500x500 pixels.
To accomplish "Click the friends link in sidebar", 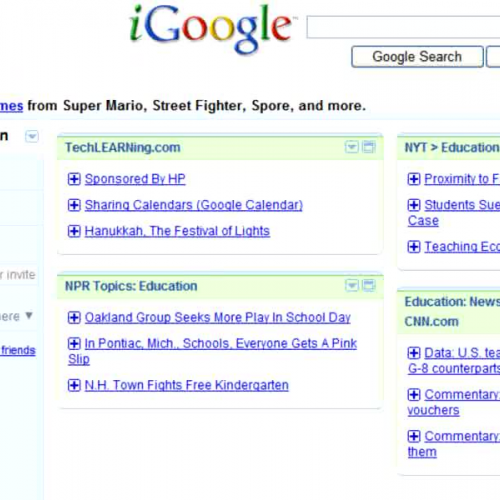I will click(18, 350).
